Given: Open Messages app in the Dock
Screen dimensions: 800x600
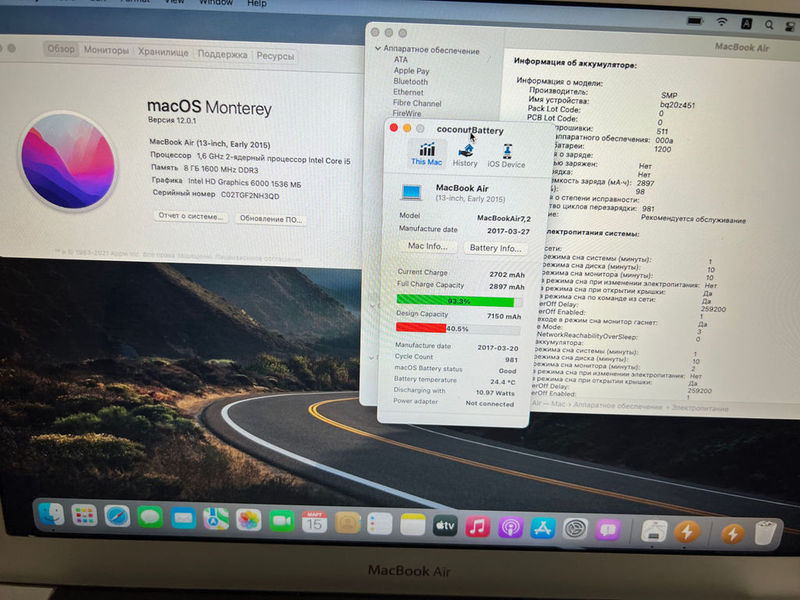Looking at the screenshot, I should tap(150, 517).
